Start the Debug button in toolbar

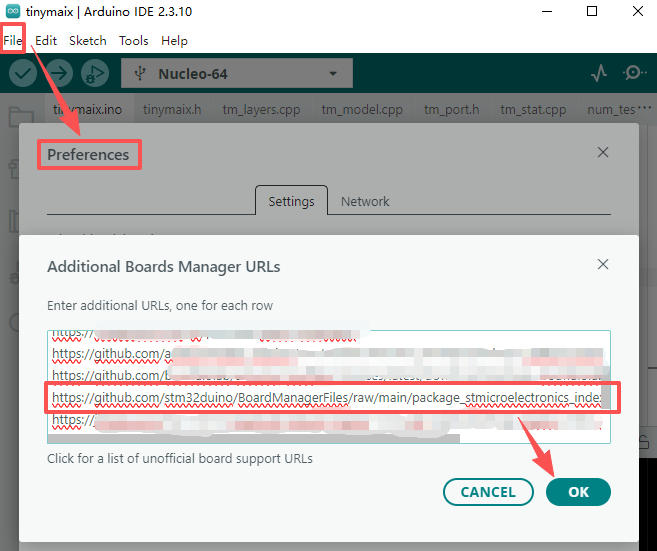point(95,73)
